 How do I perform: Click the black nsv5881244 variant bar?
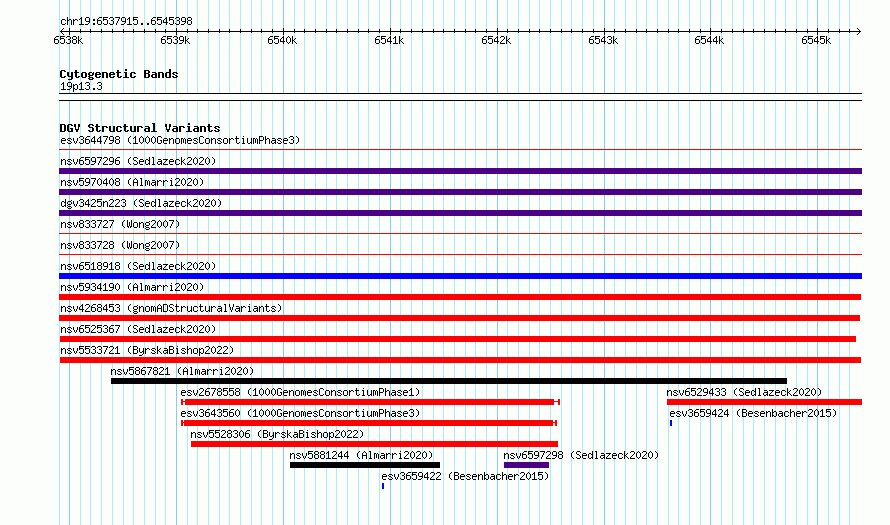(x=365, y=465)
